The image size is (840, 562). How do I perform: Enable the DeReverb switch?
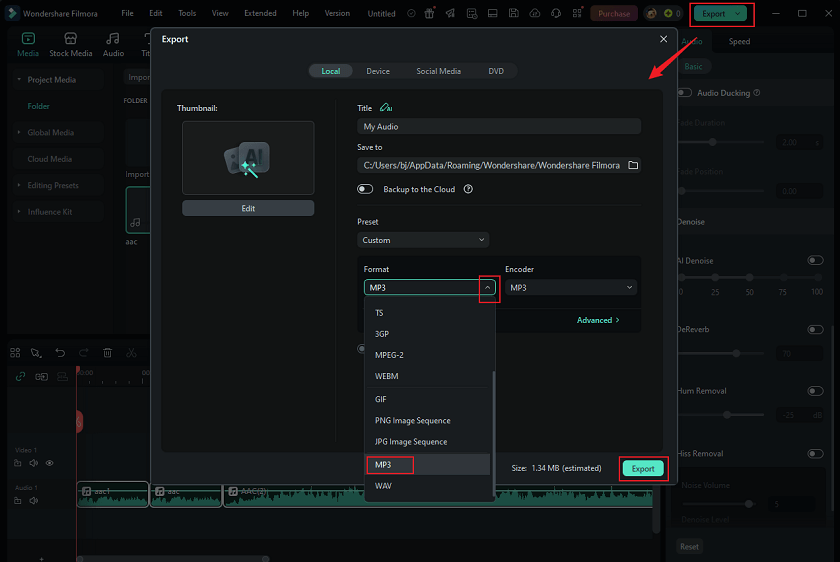[x=815, y=329]
